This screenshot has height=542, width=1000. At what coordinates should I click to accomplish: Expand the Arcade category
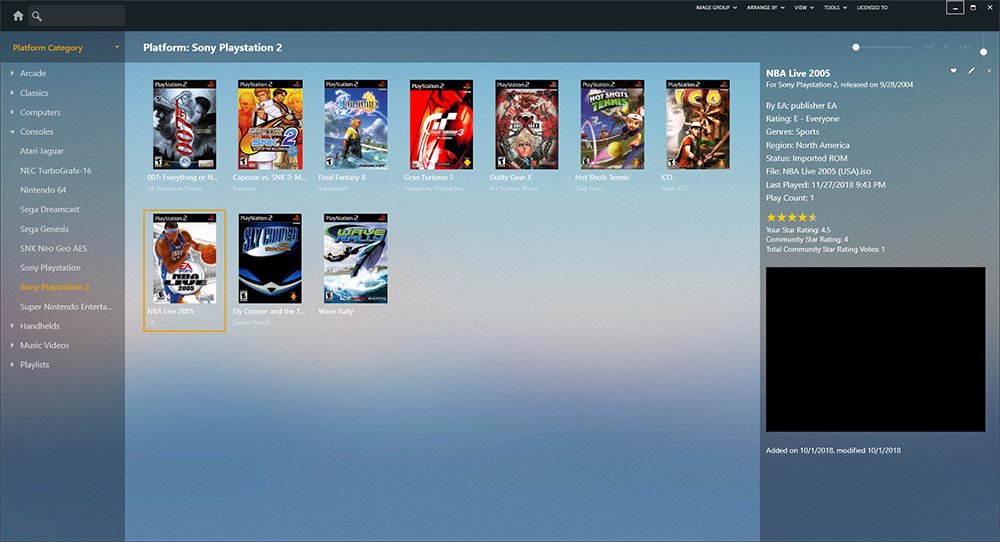pos(12,73)
